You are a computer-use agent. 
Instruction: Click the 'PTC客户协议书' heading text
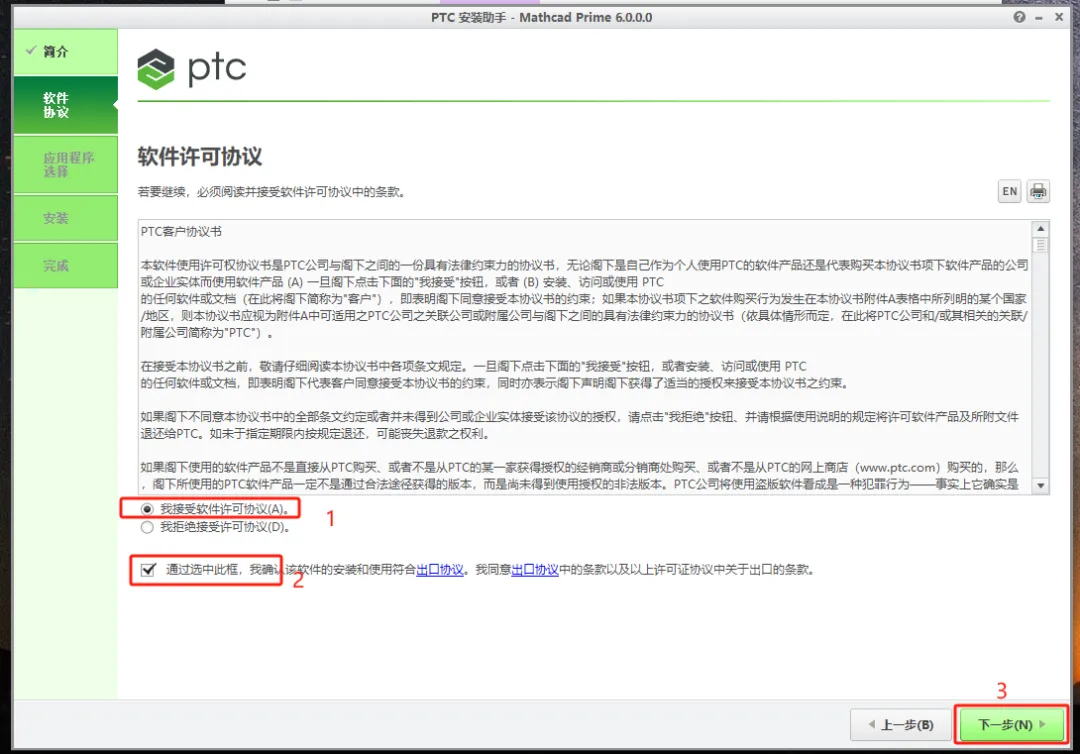[x=181, y=231]
